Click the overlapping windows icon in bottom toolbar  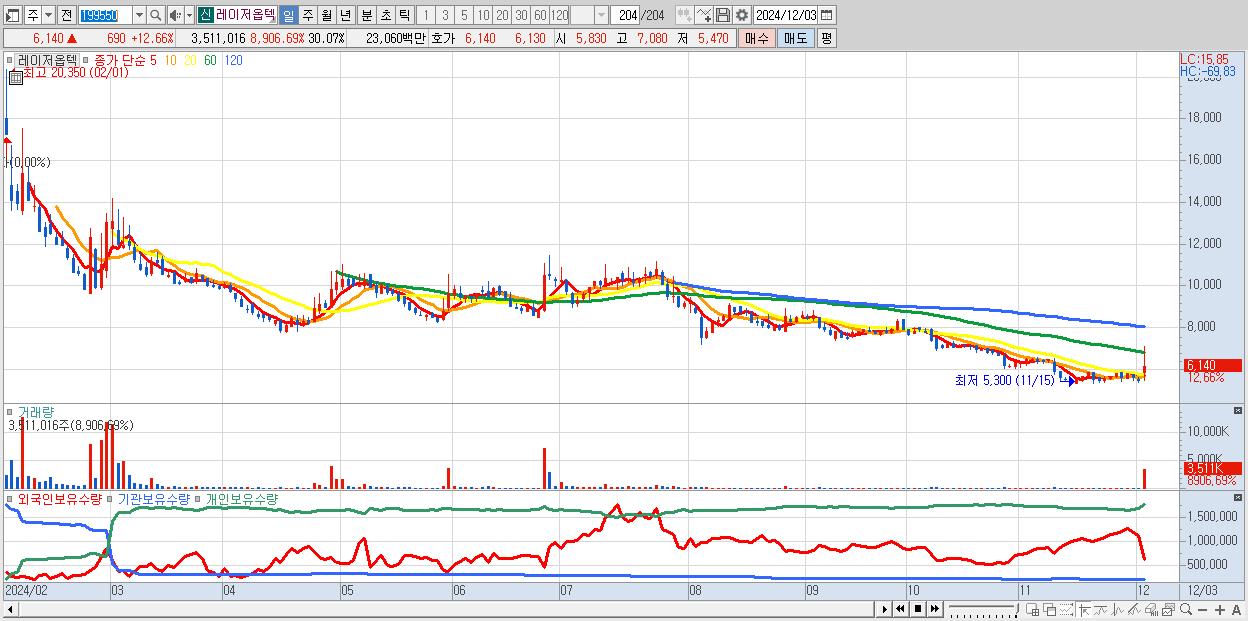[1049, 609]
